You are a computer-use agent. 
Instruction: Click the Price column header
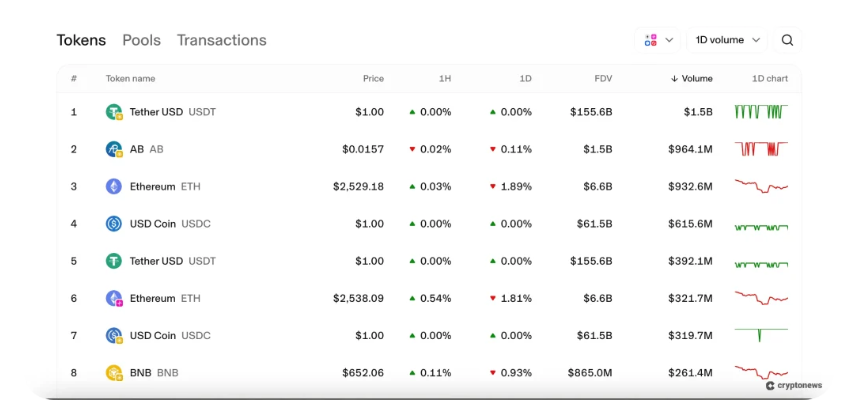pos(373,79)
